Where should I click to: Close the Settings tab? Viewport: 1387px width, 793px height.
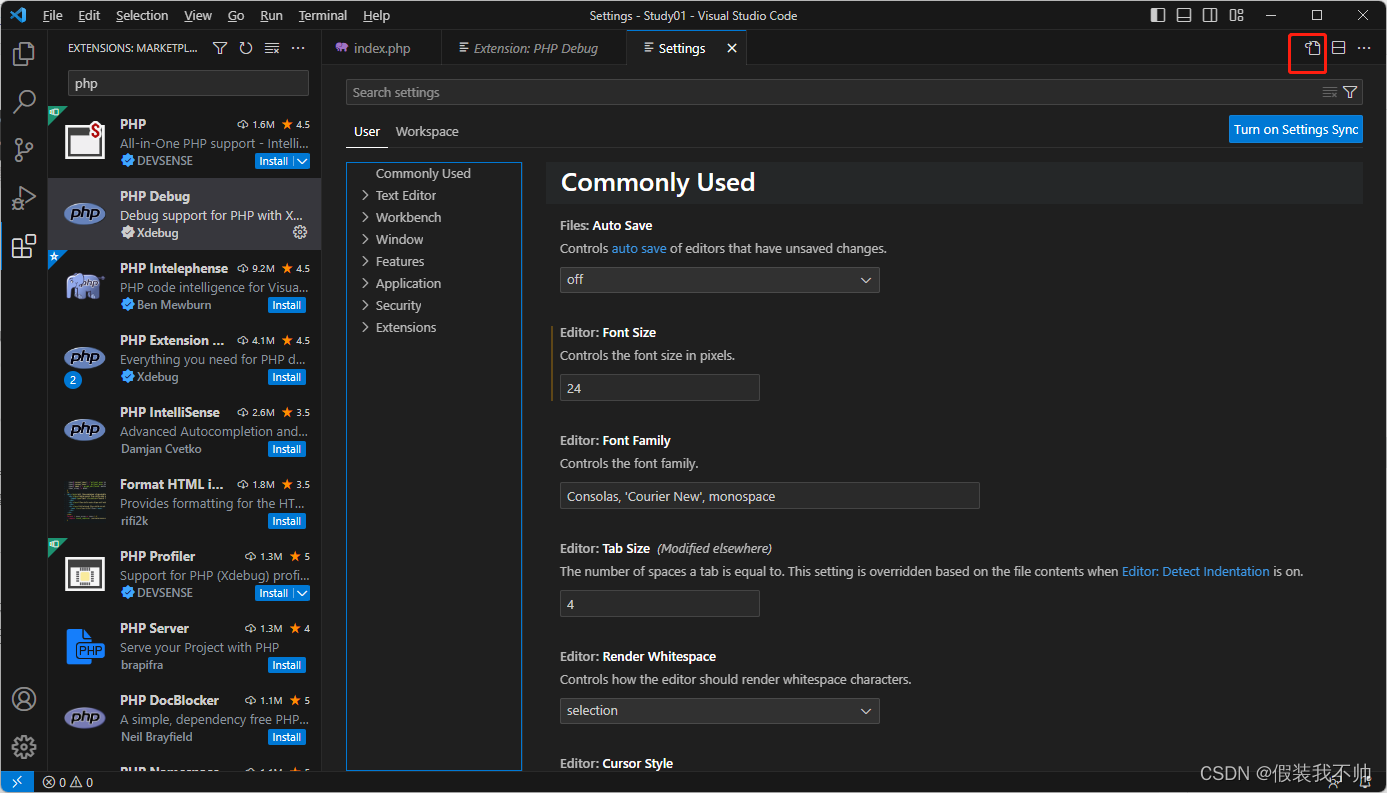(732, 48)
